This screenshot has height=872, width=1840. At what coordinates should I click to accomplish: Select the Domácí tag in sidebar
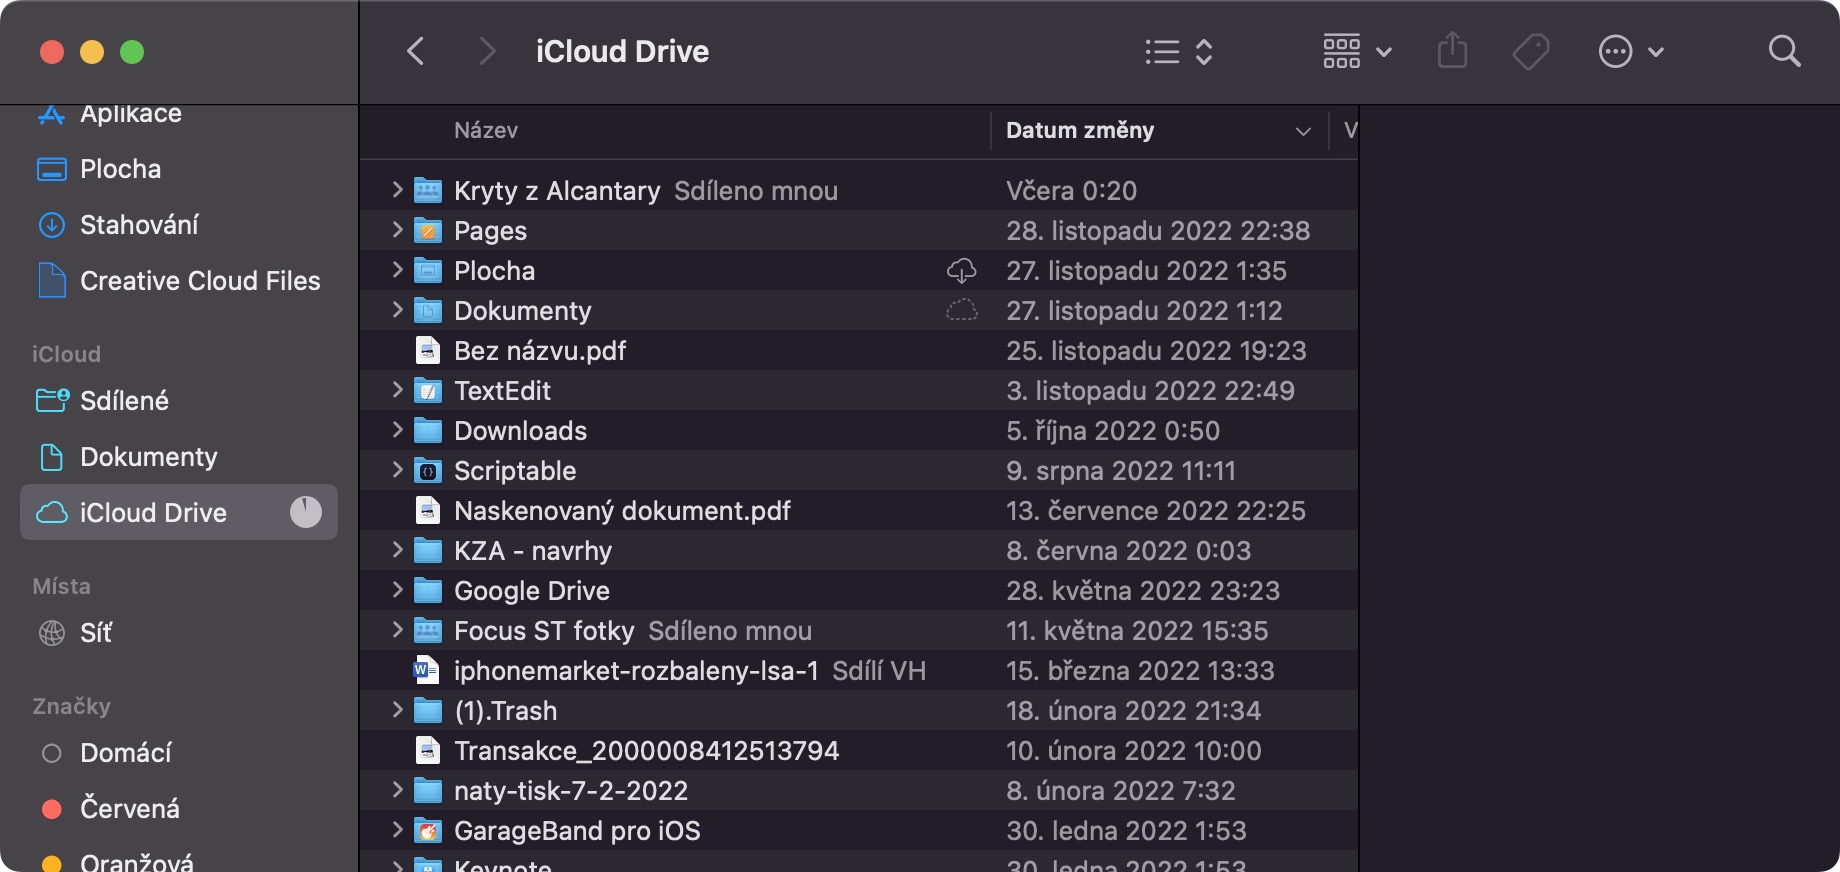(125, 752)
